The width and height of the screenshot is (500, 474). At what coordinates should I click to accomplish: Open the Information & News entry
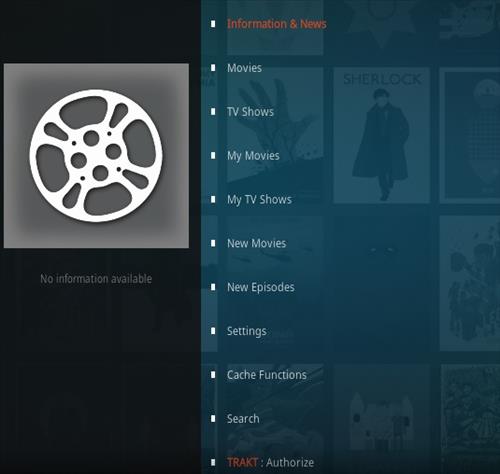point(277,24)
